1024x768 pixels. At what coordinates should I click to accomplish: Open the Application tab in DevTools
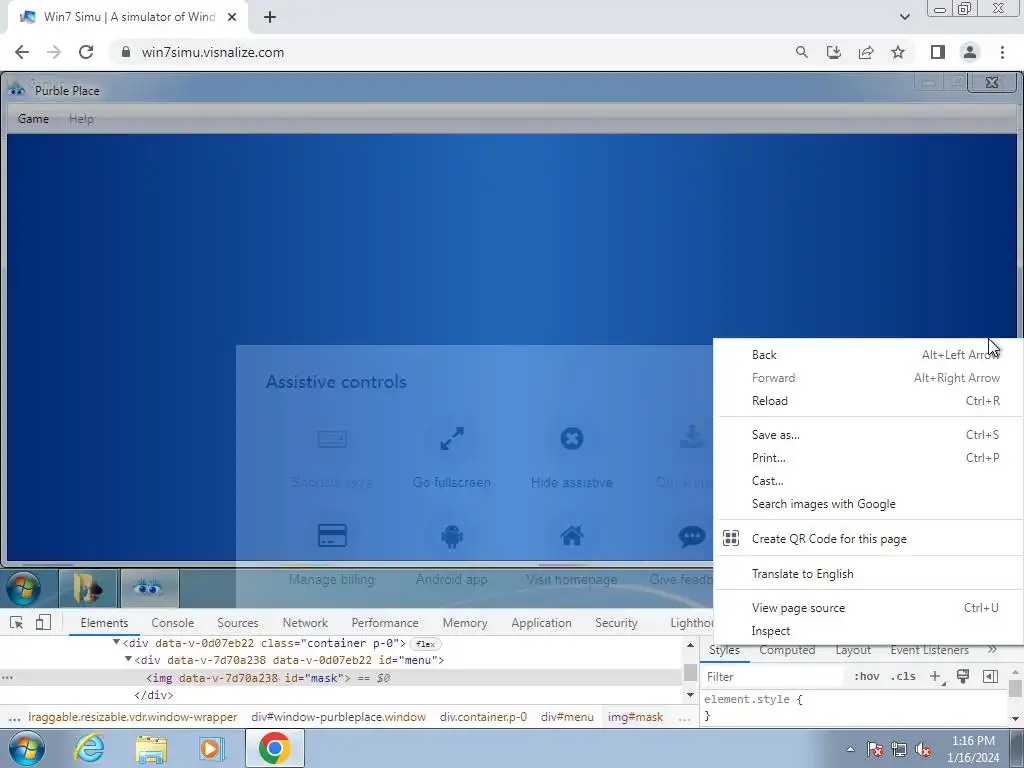(x=541, y=623)
